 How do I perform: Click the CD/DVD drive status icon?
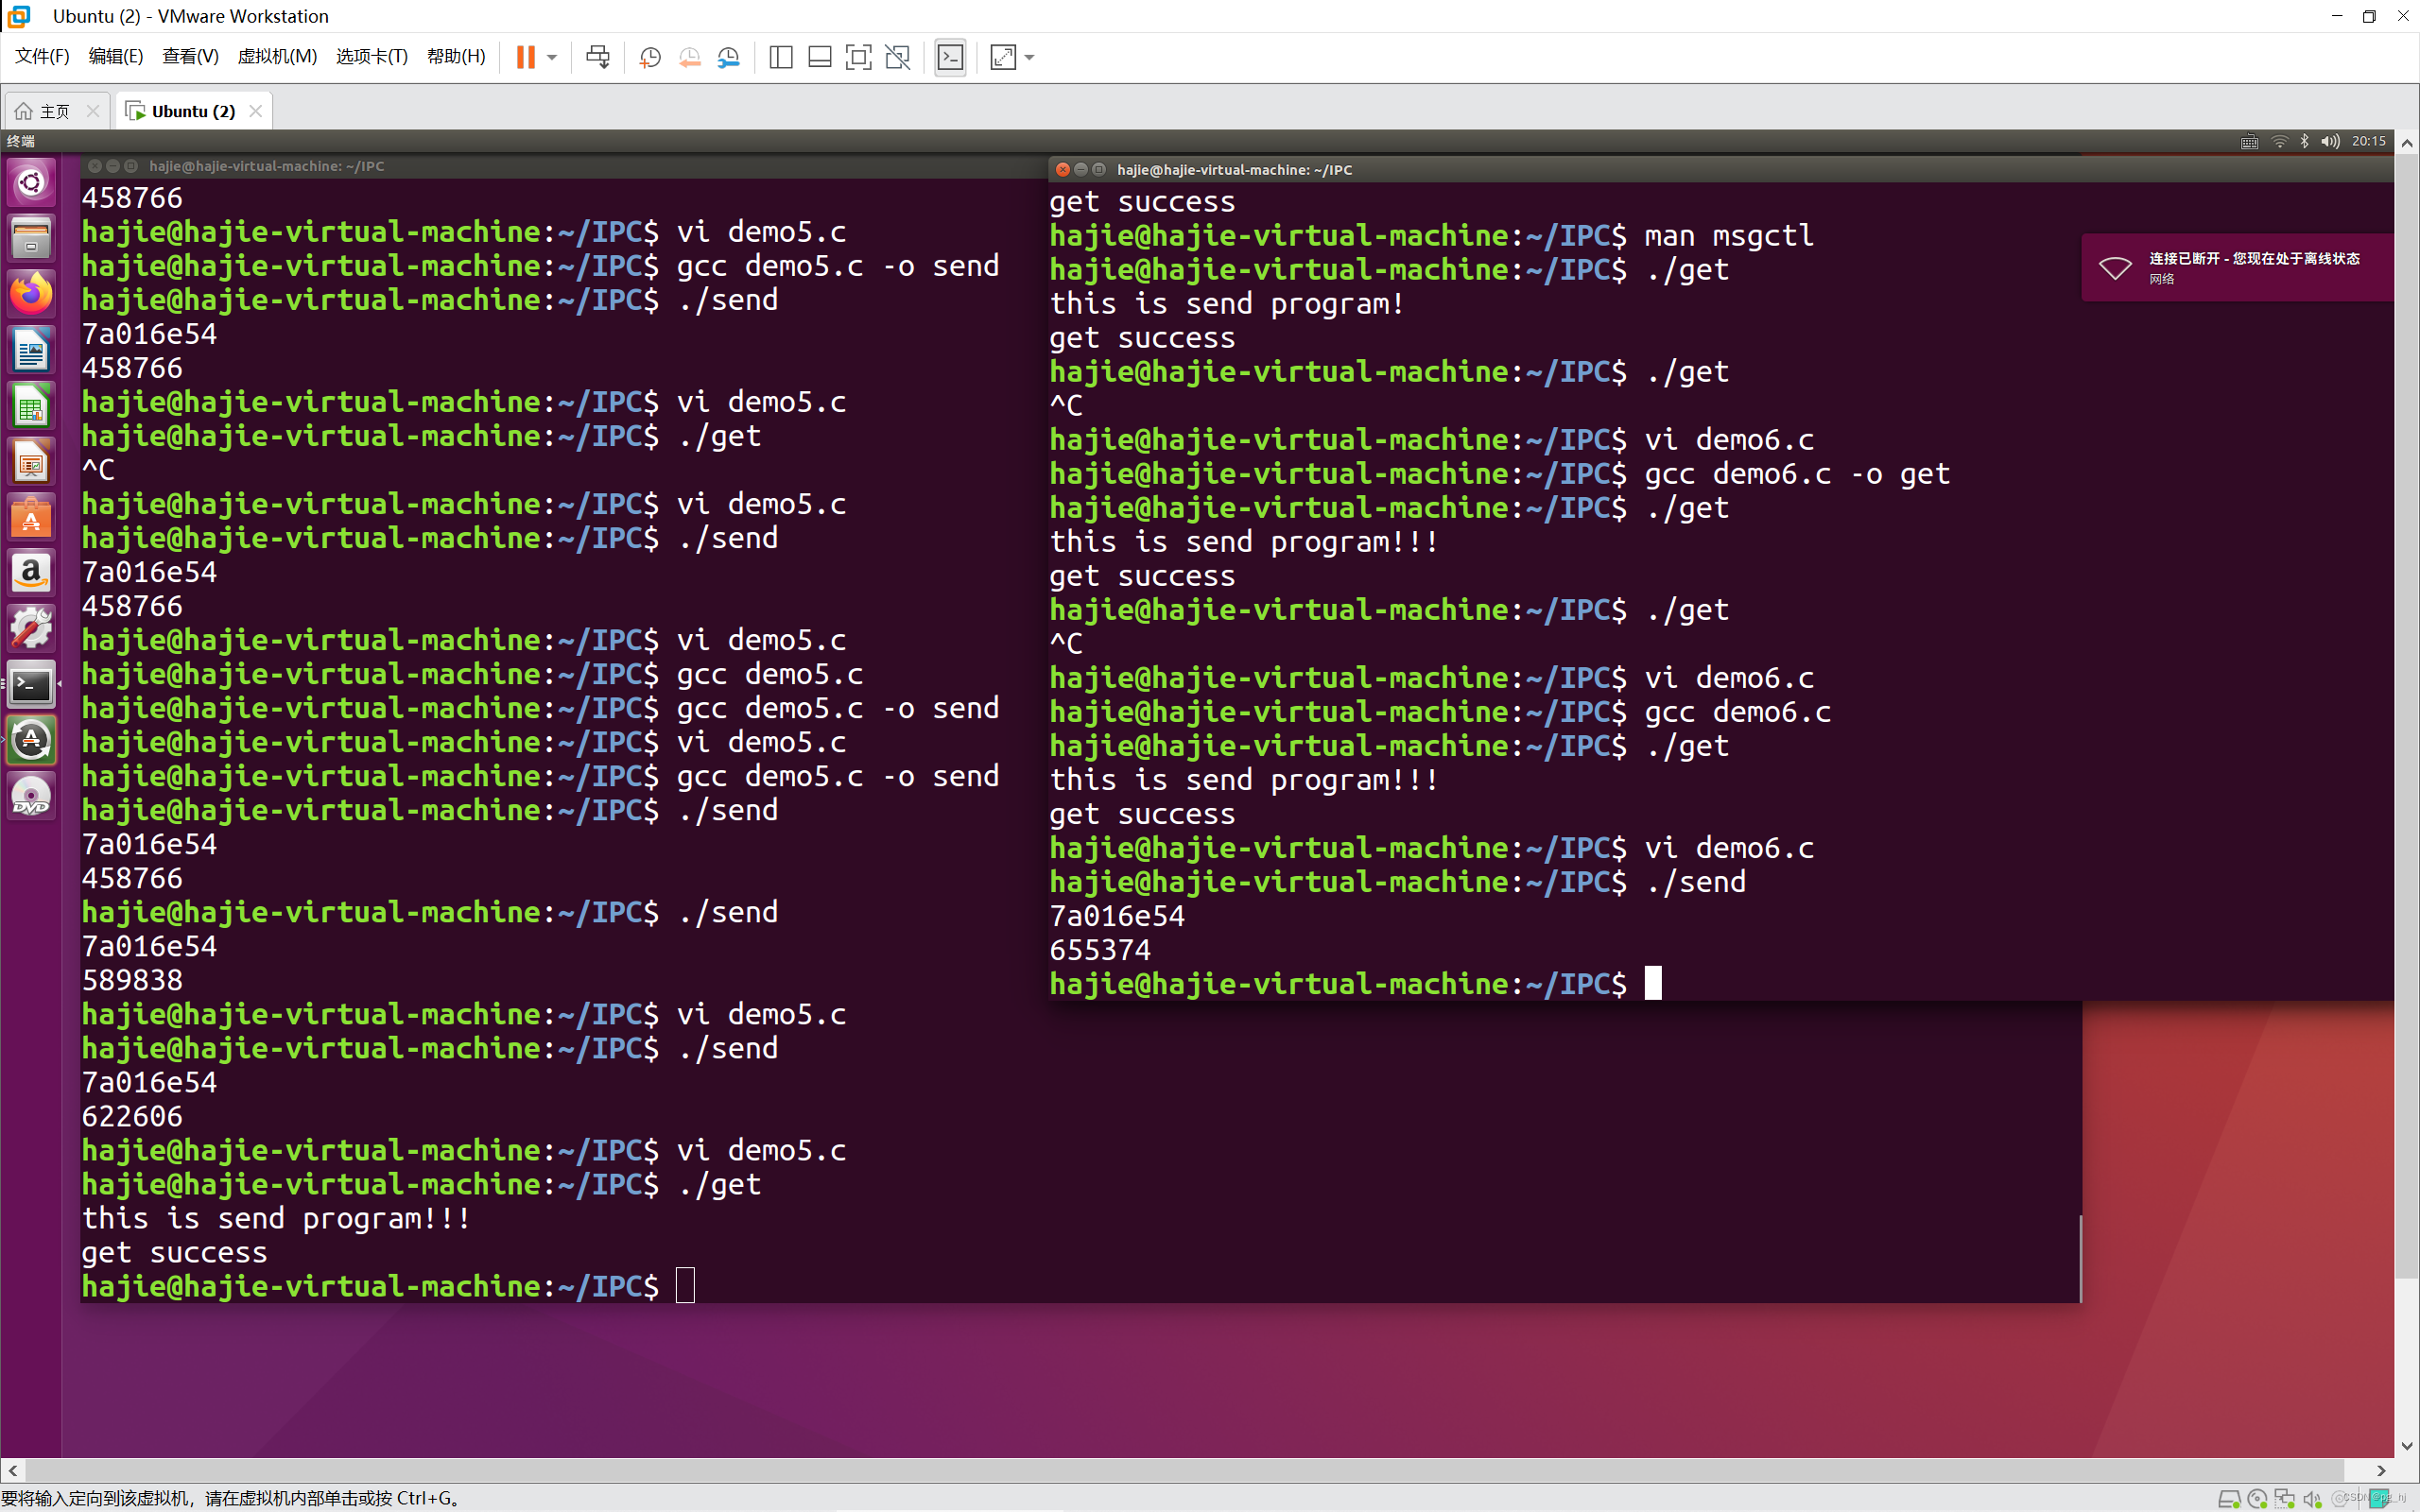(x=2257, y=1499)
